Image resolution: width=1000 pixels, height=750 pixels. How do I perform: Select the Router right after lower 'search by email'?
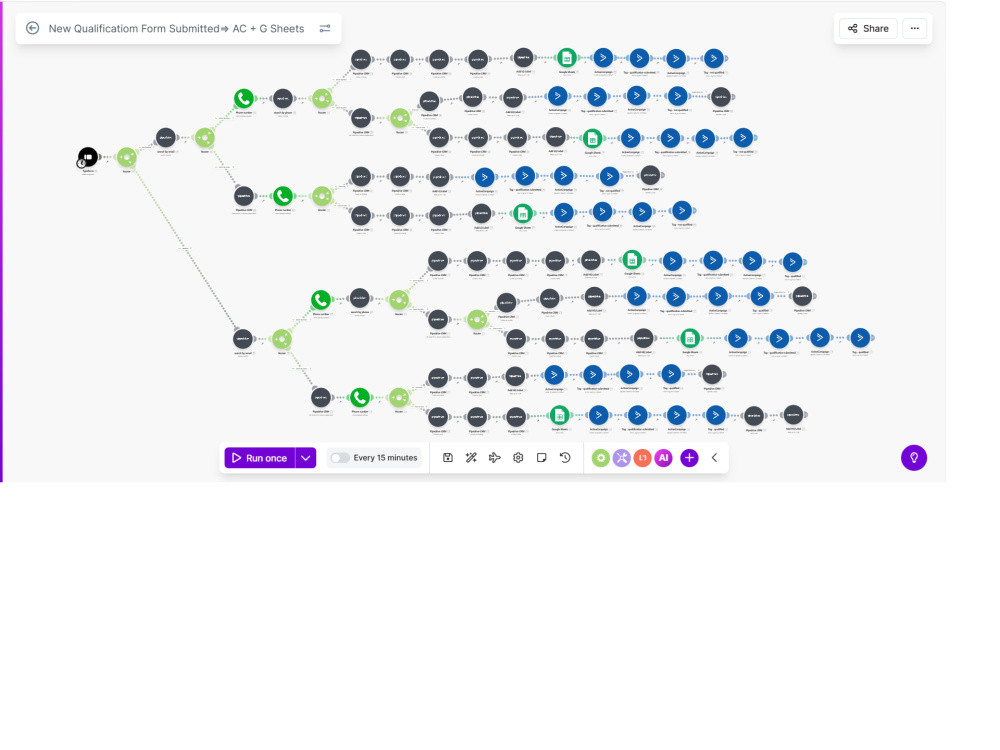[x=282, y=339]
